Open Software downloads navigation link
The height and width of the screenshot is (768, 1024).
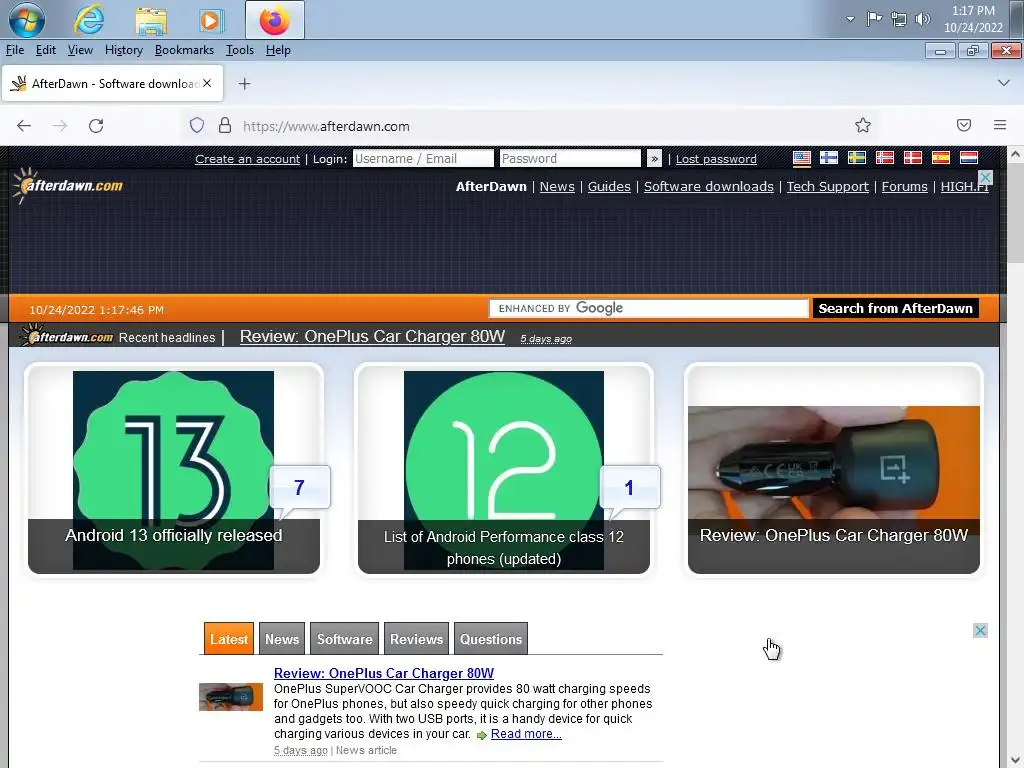(x=709, y=186)
